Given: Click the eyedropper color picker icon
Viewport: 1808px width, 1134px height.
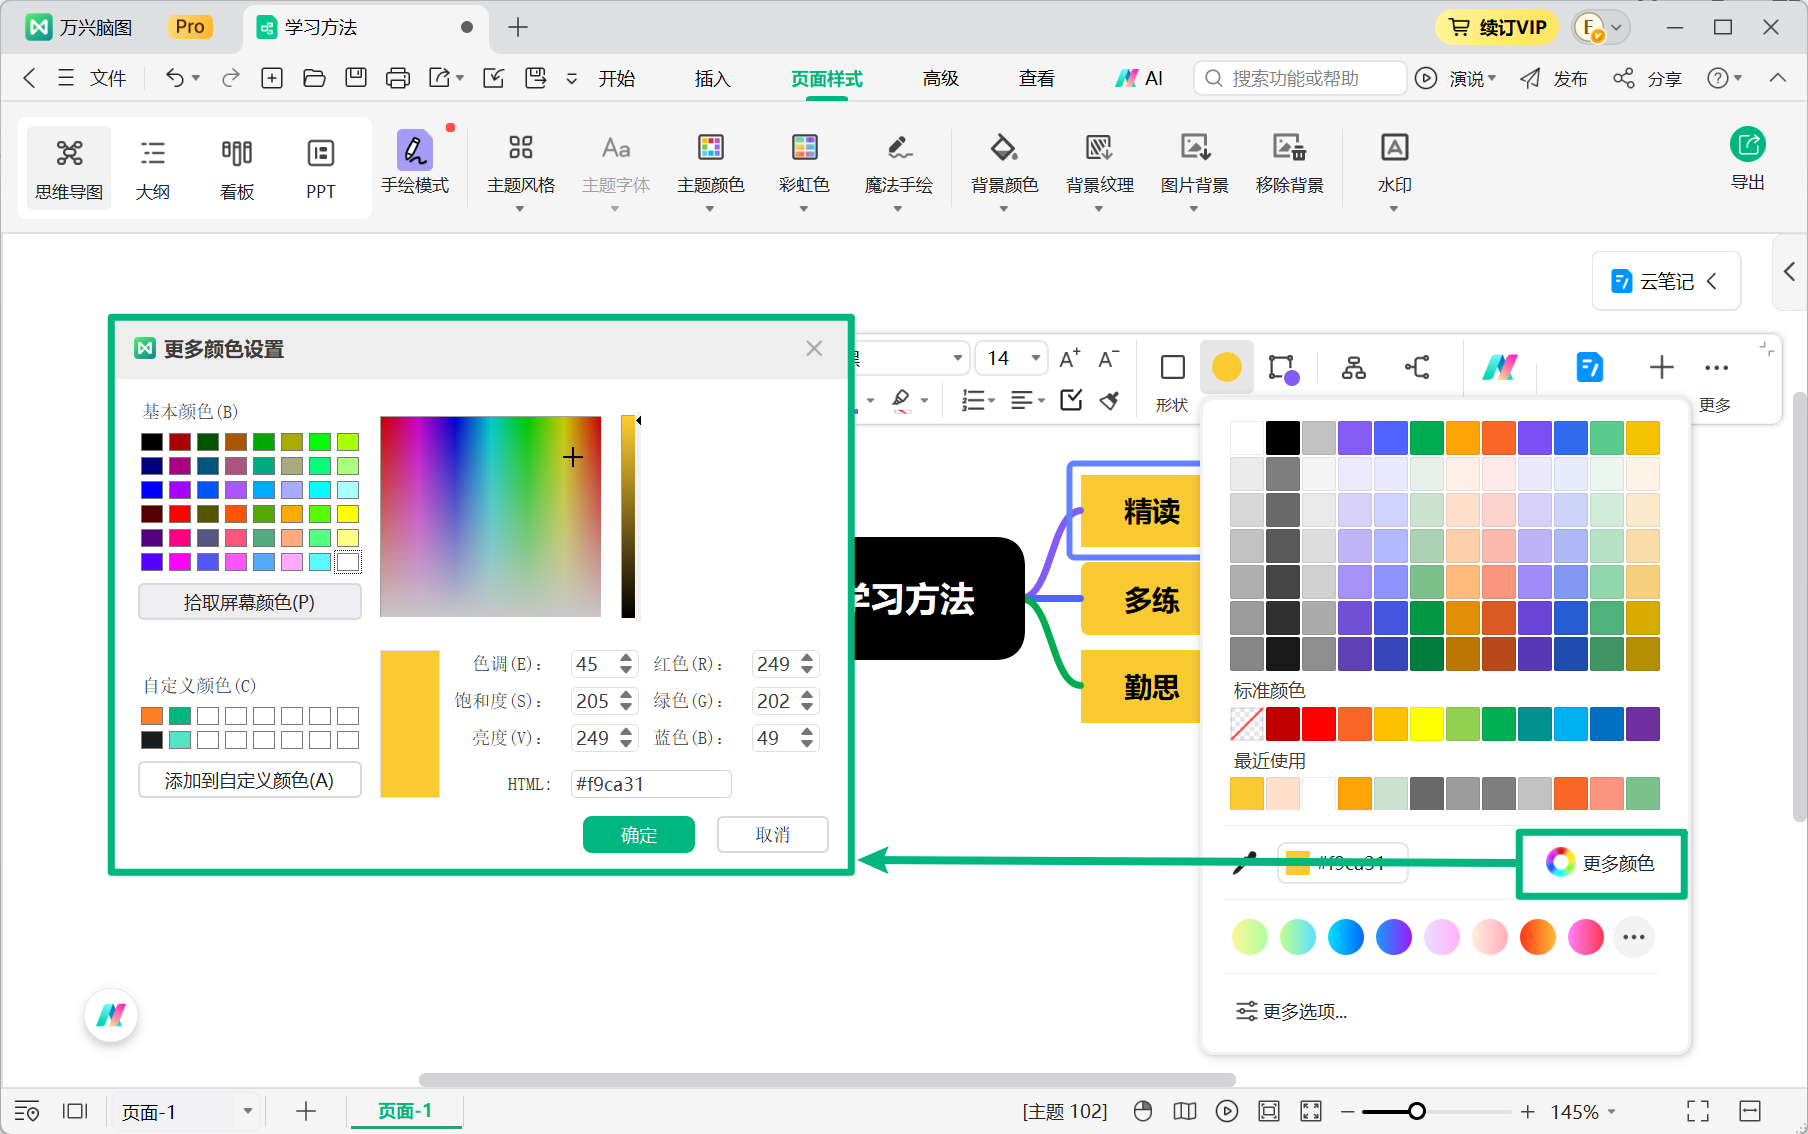Looking at the screenshot, I should (x=1244, y=863).
